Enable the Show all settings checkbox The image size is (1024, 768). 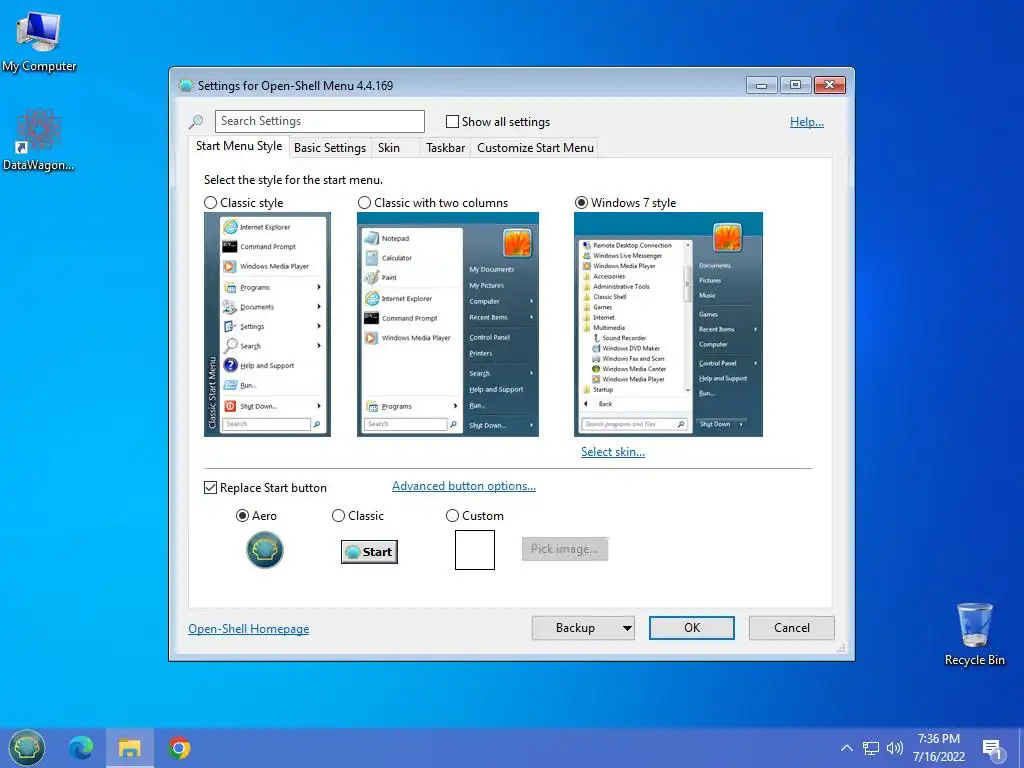452,121
